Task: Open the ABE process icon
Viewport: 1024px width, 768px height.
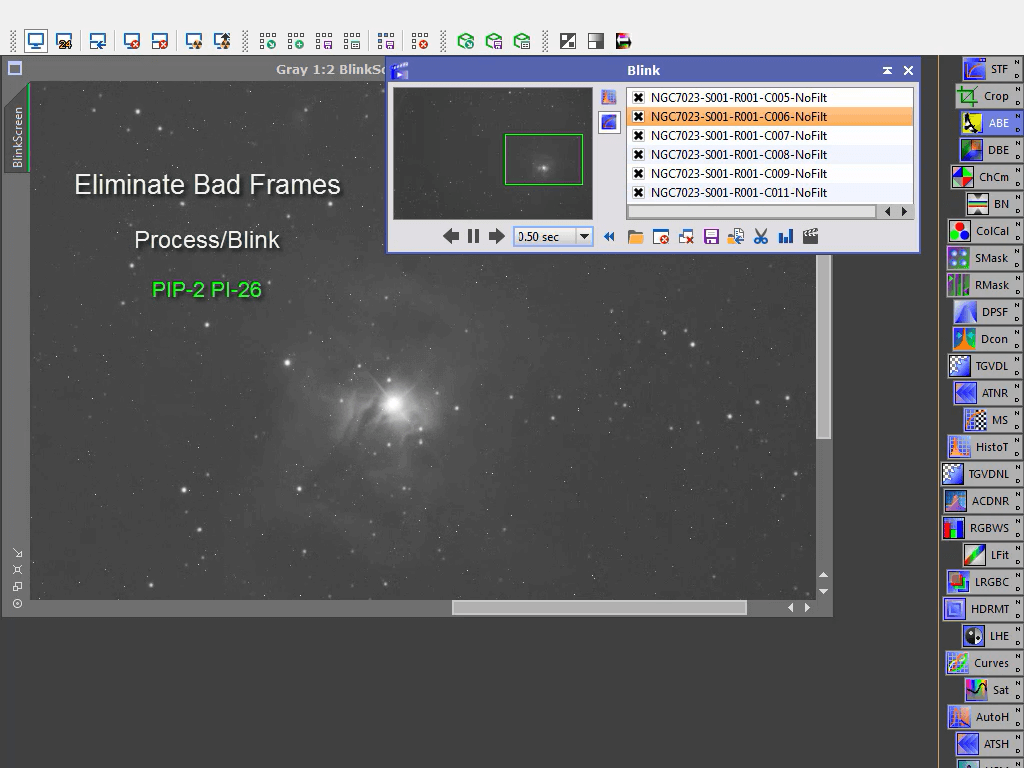Action: point(989,123)
